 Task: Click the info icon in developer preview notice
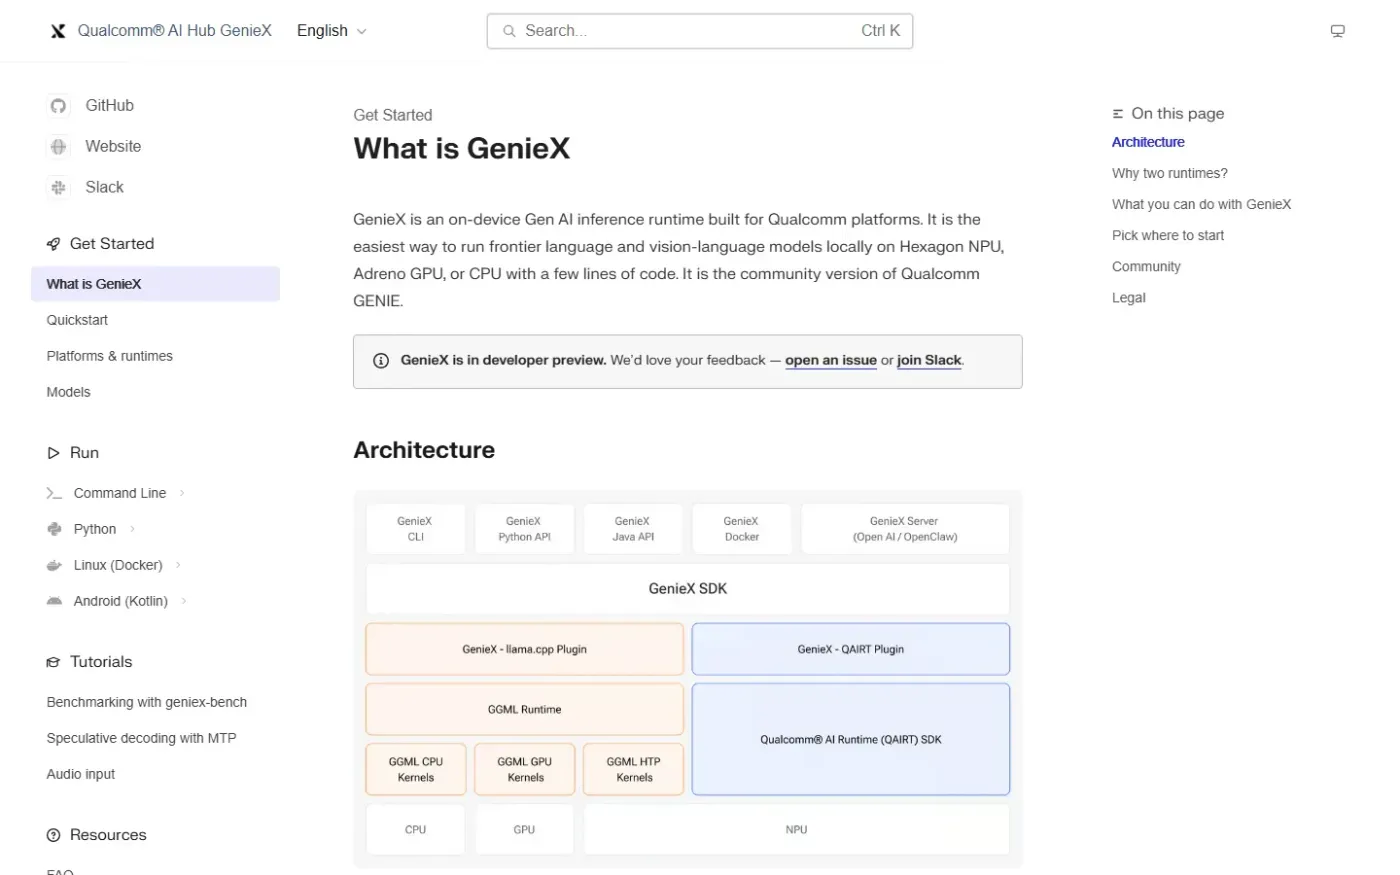pos(381,361)
